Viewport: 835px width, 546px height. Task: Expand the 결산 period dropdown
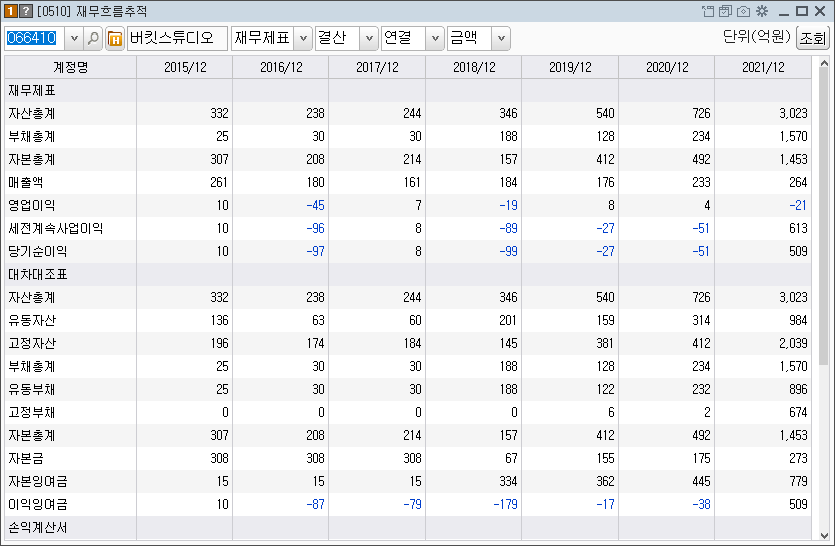pos(369,38)
